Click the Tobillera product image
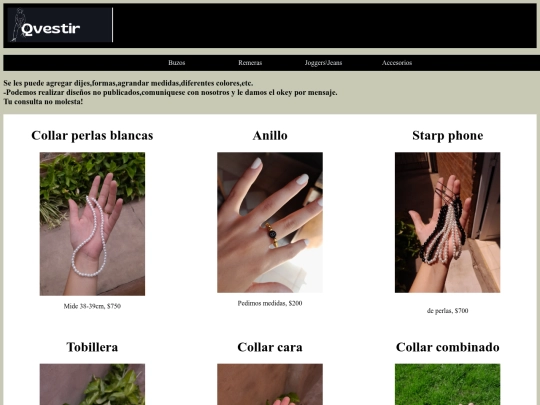 (92, 384)
